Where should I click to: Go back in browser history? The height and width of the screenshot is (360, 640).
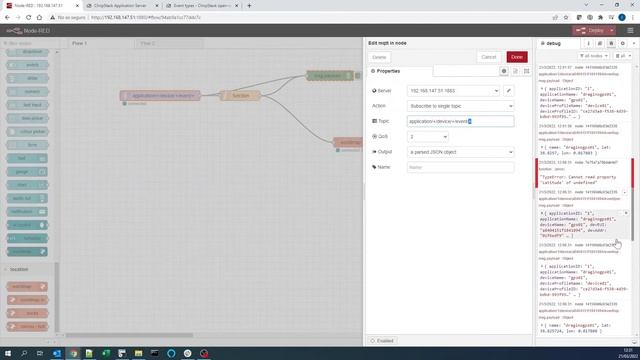pos(7,17)
